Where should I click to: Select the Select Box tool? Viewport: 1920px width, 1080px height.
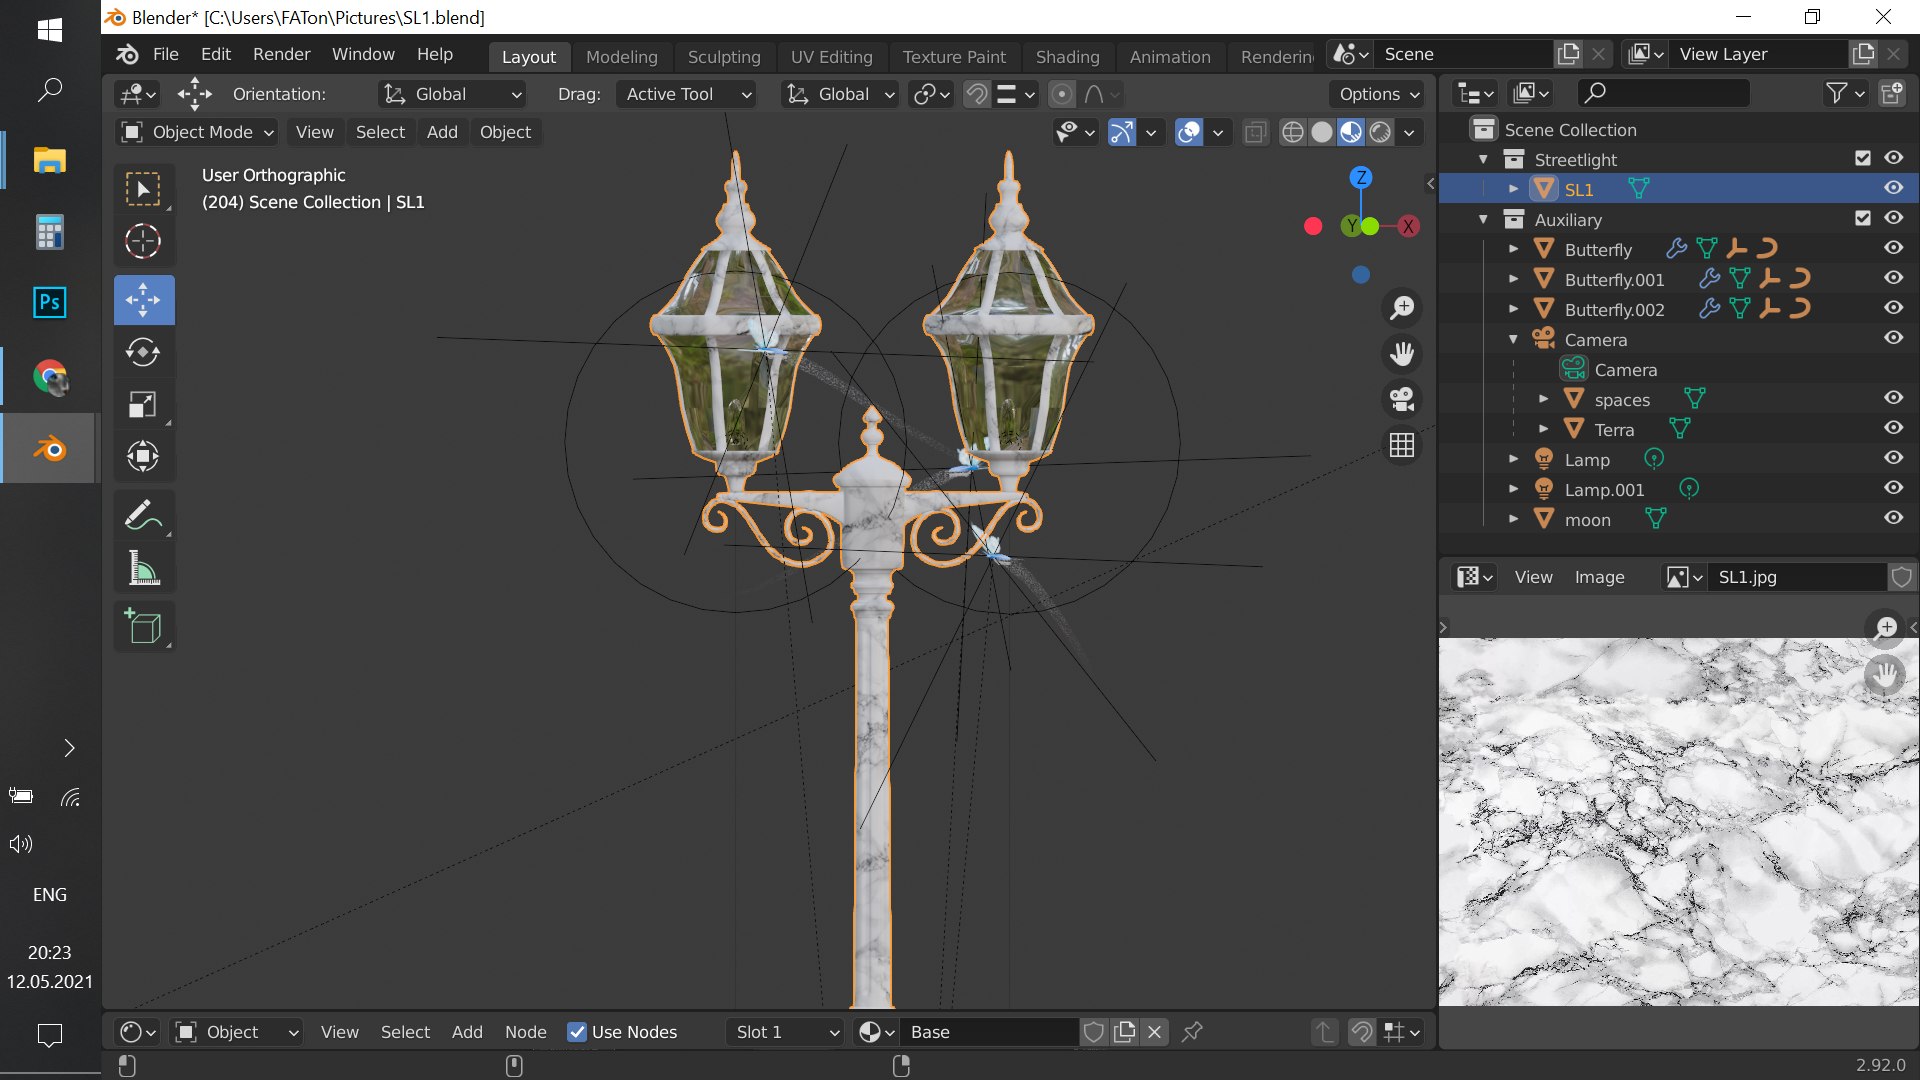144,189
